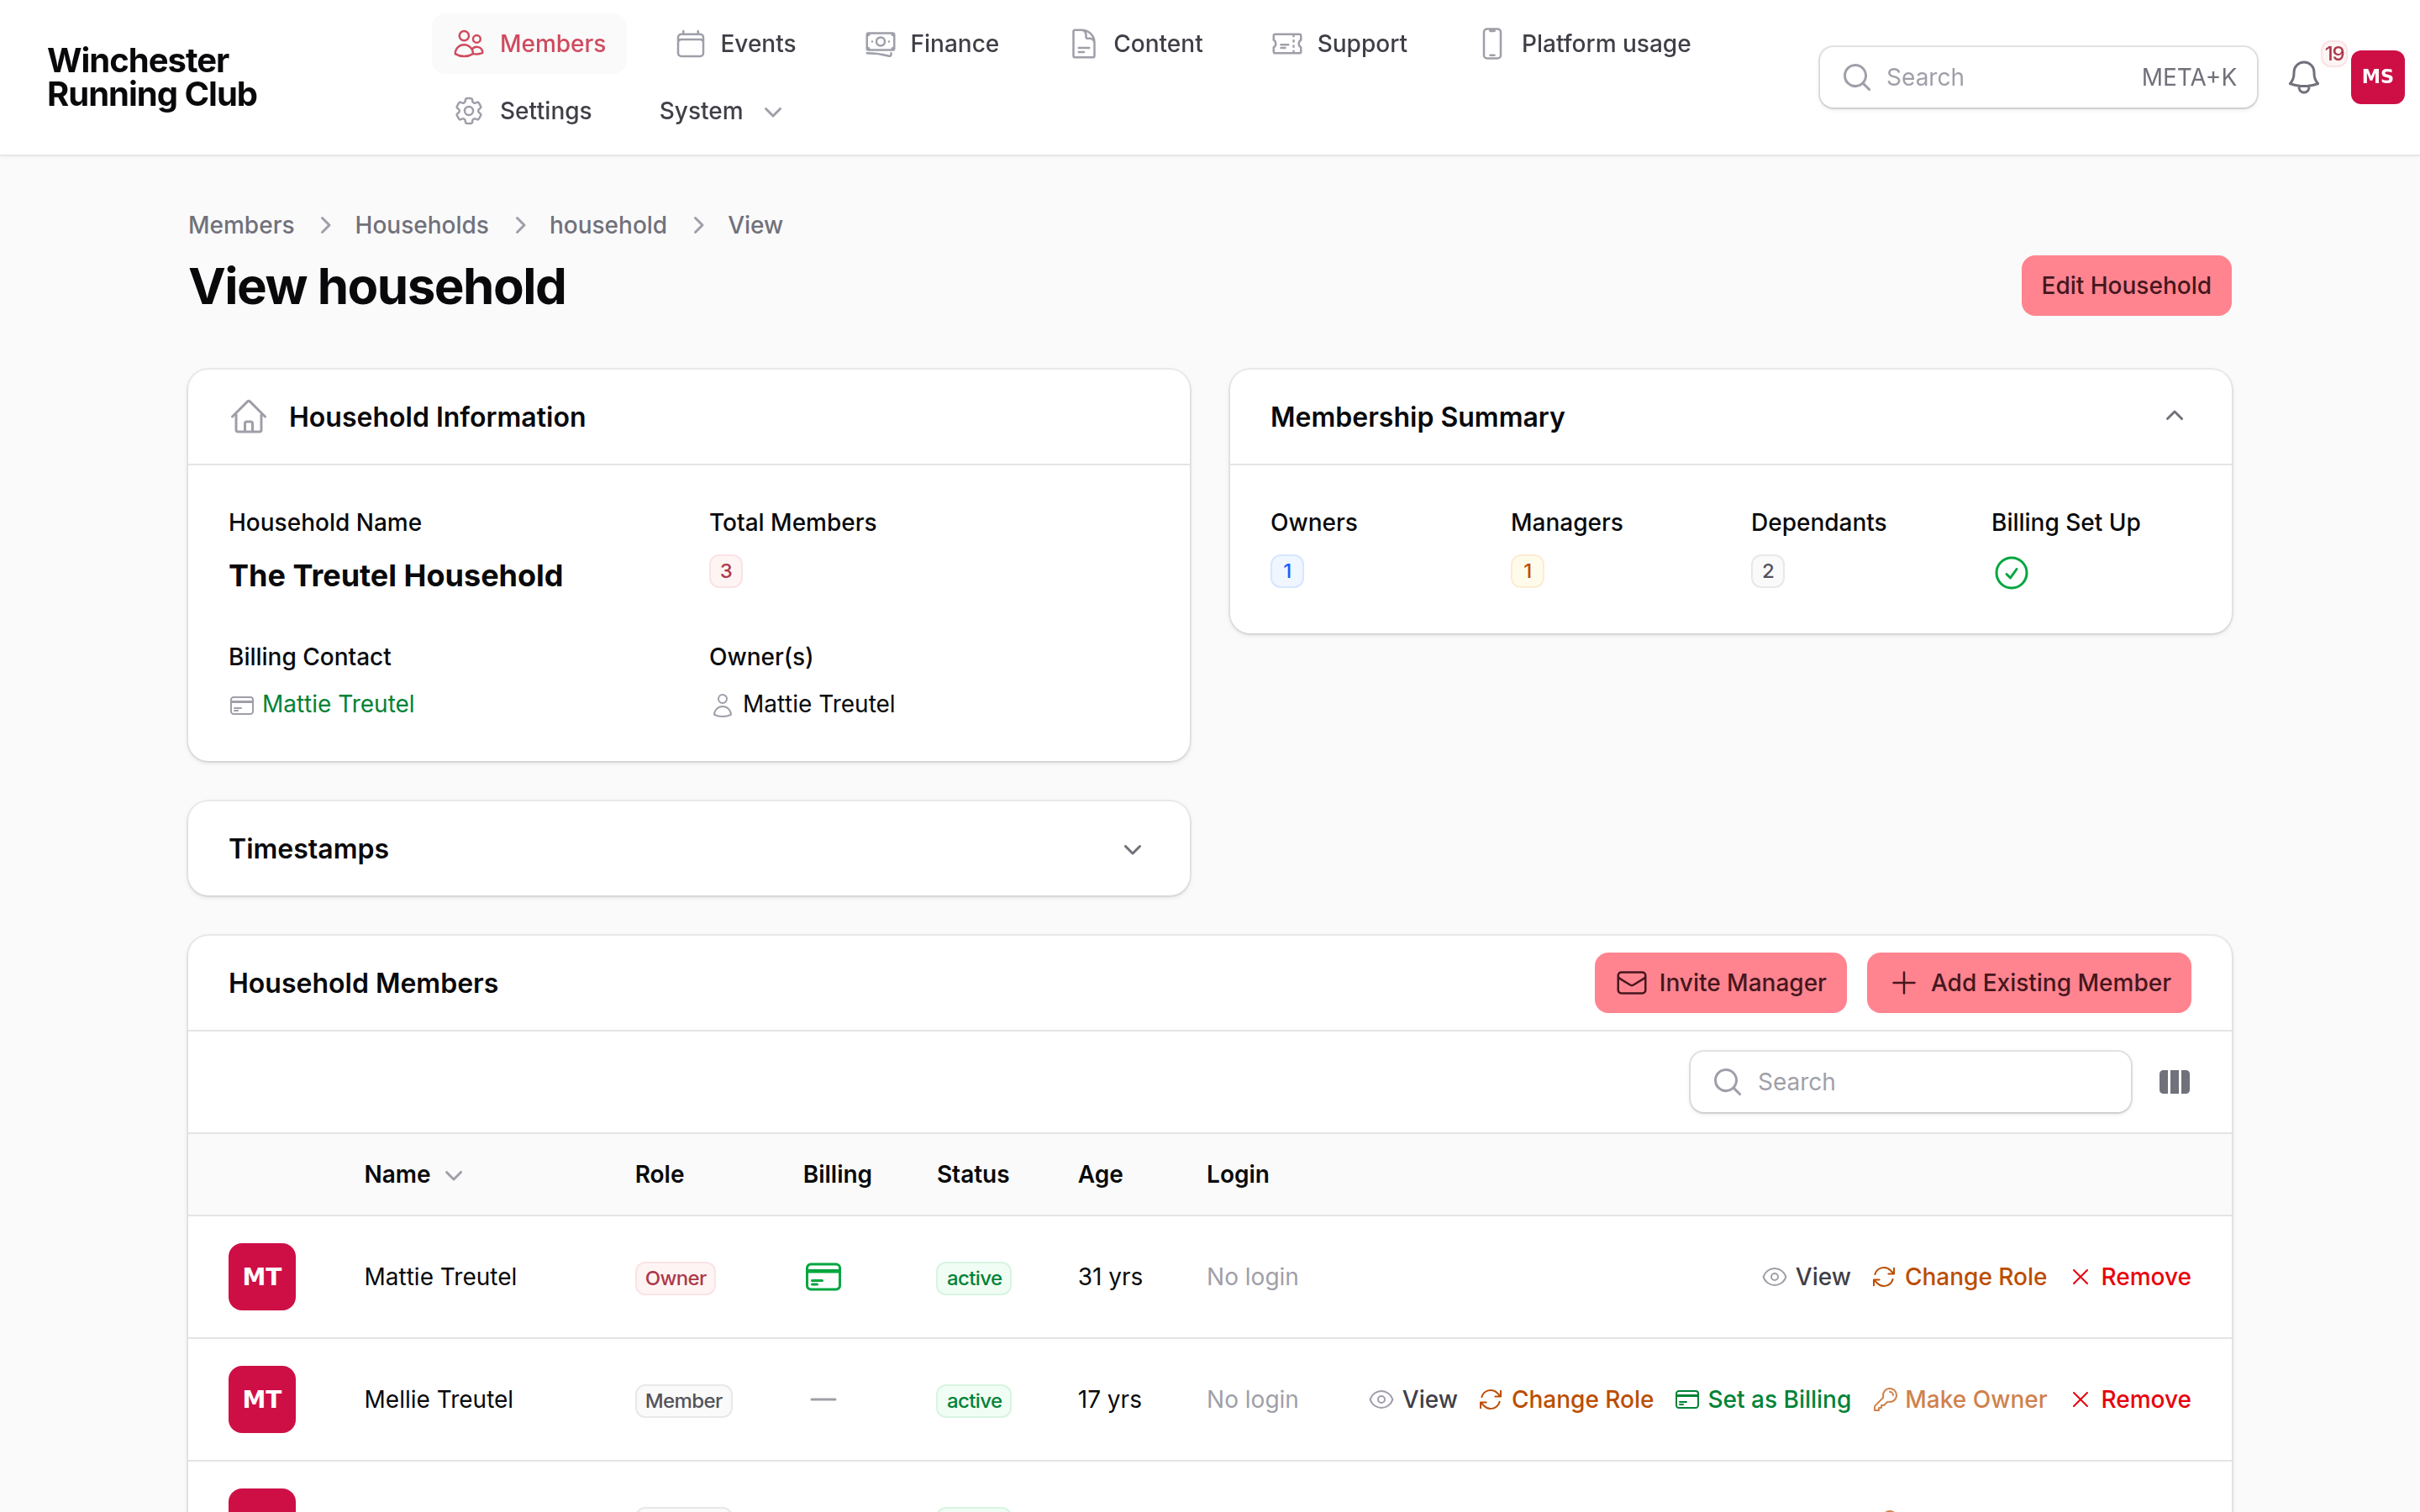View Mattie Treutel's member record
This screenshot has height=1512, width=2420.
[x=1806, y=1277]
